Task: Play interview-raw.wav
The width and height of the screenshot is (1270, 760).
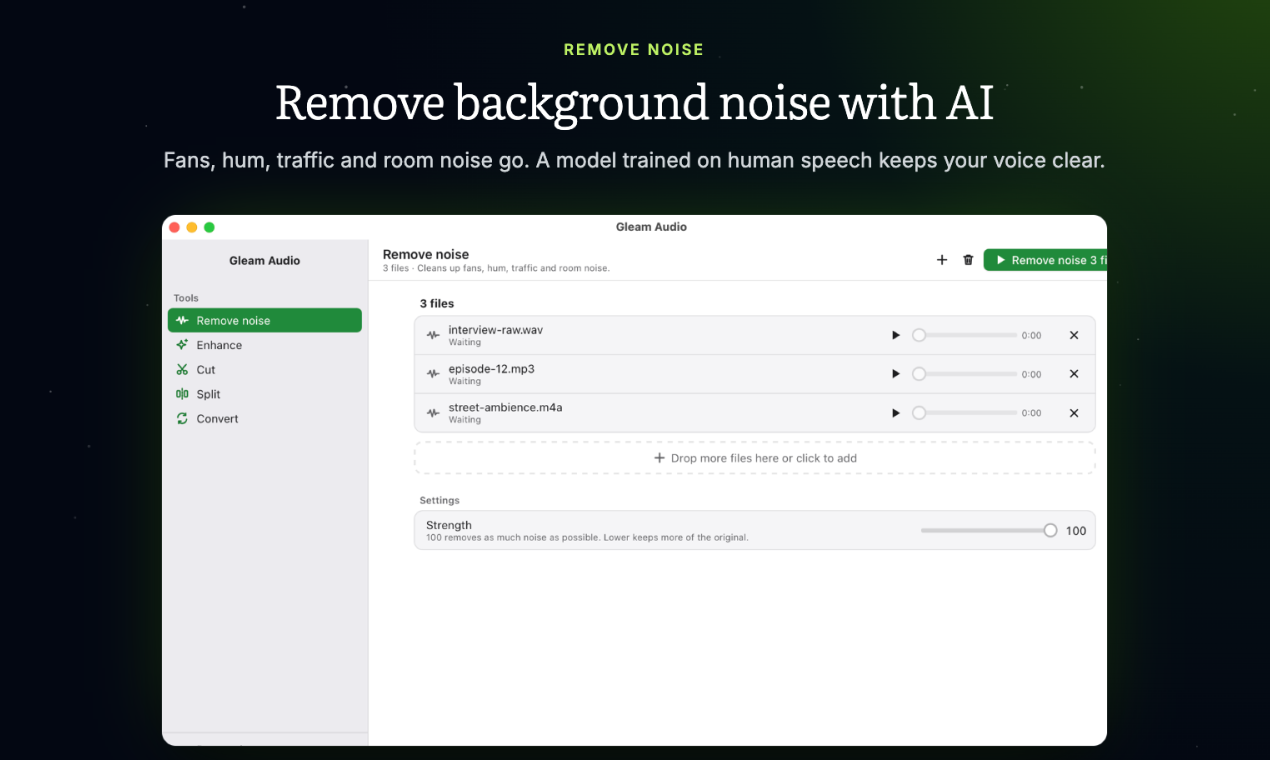Action: (x=896, y=335)
